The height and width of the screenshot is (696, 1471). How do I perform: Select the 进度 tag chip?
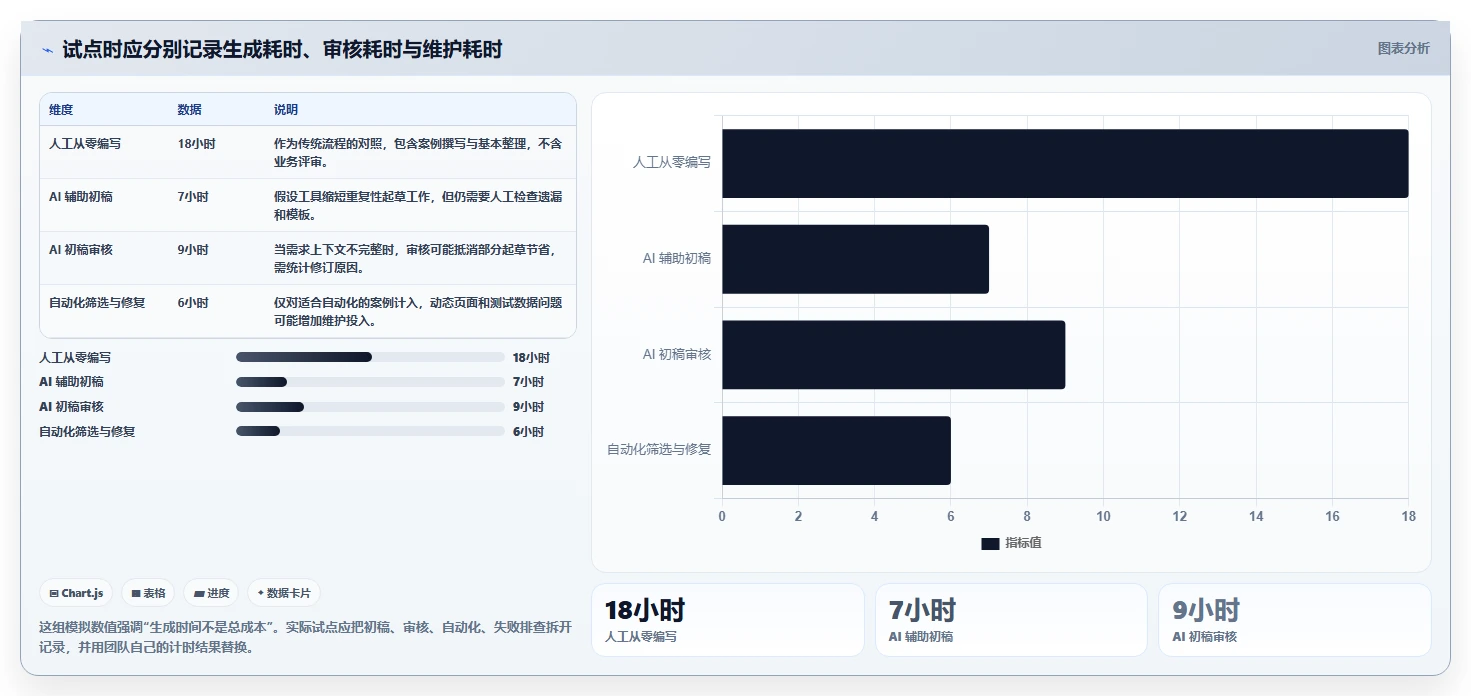212,593
